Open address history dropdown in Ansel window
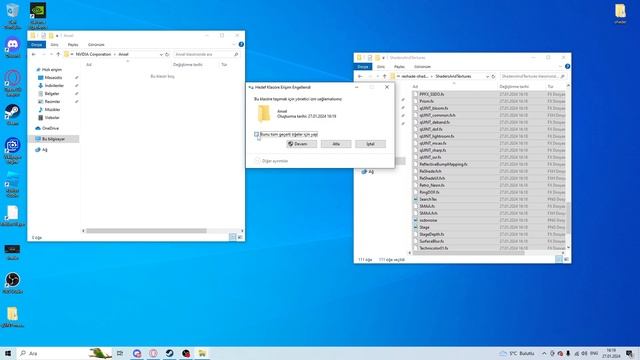This screenshot has width=640, height=360. click(161, 54)
